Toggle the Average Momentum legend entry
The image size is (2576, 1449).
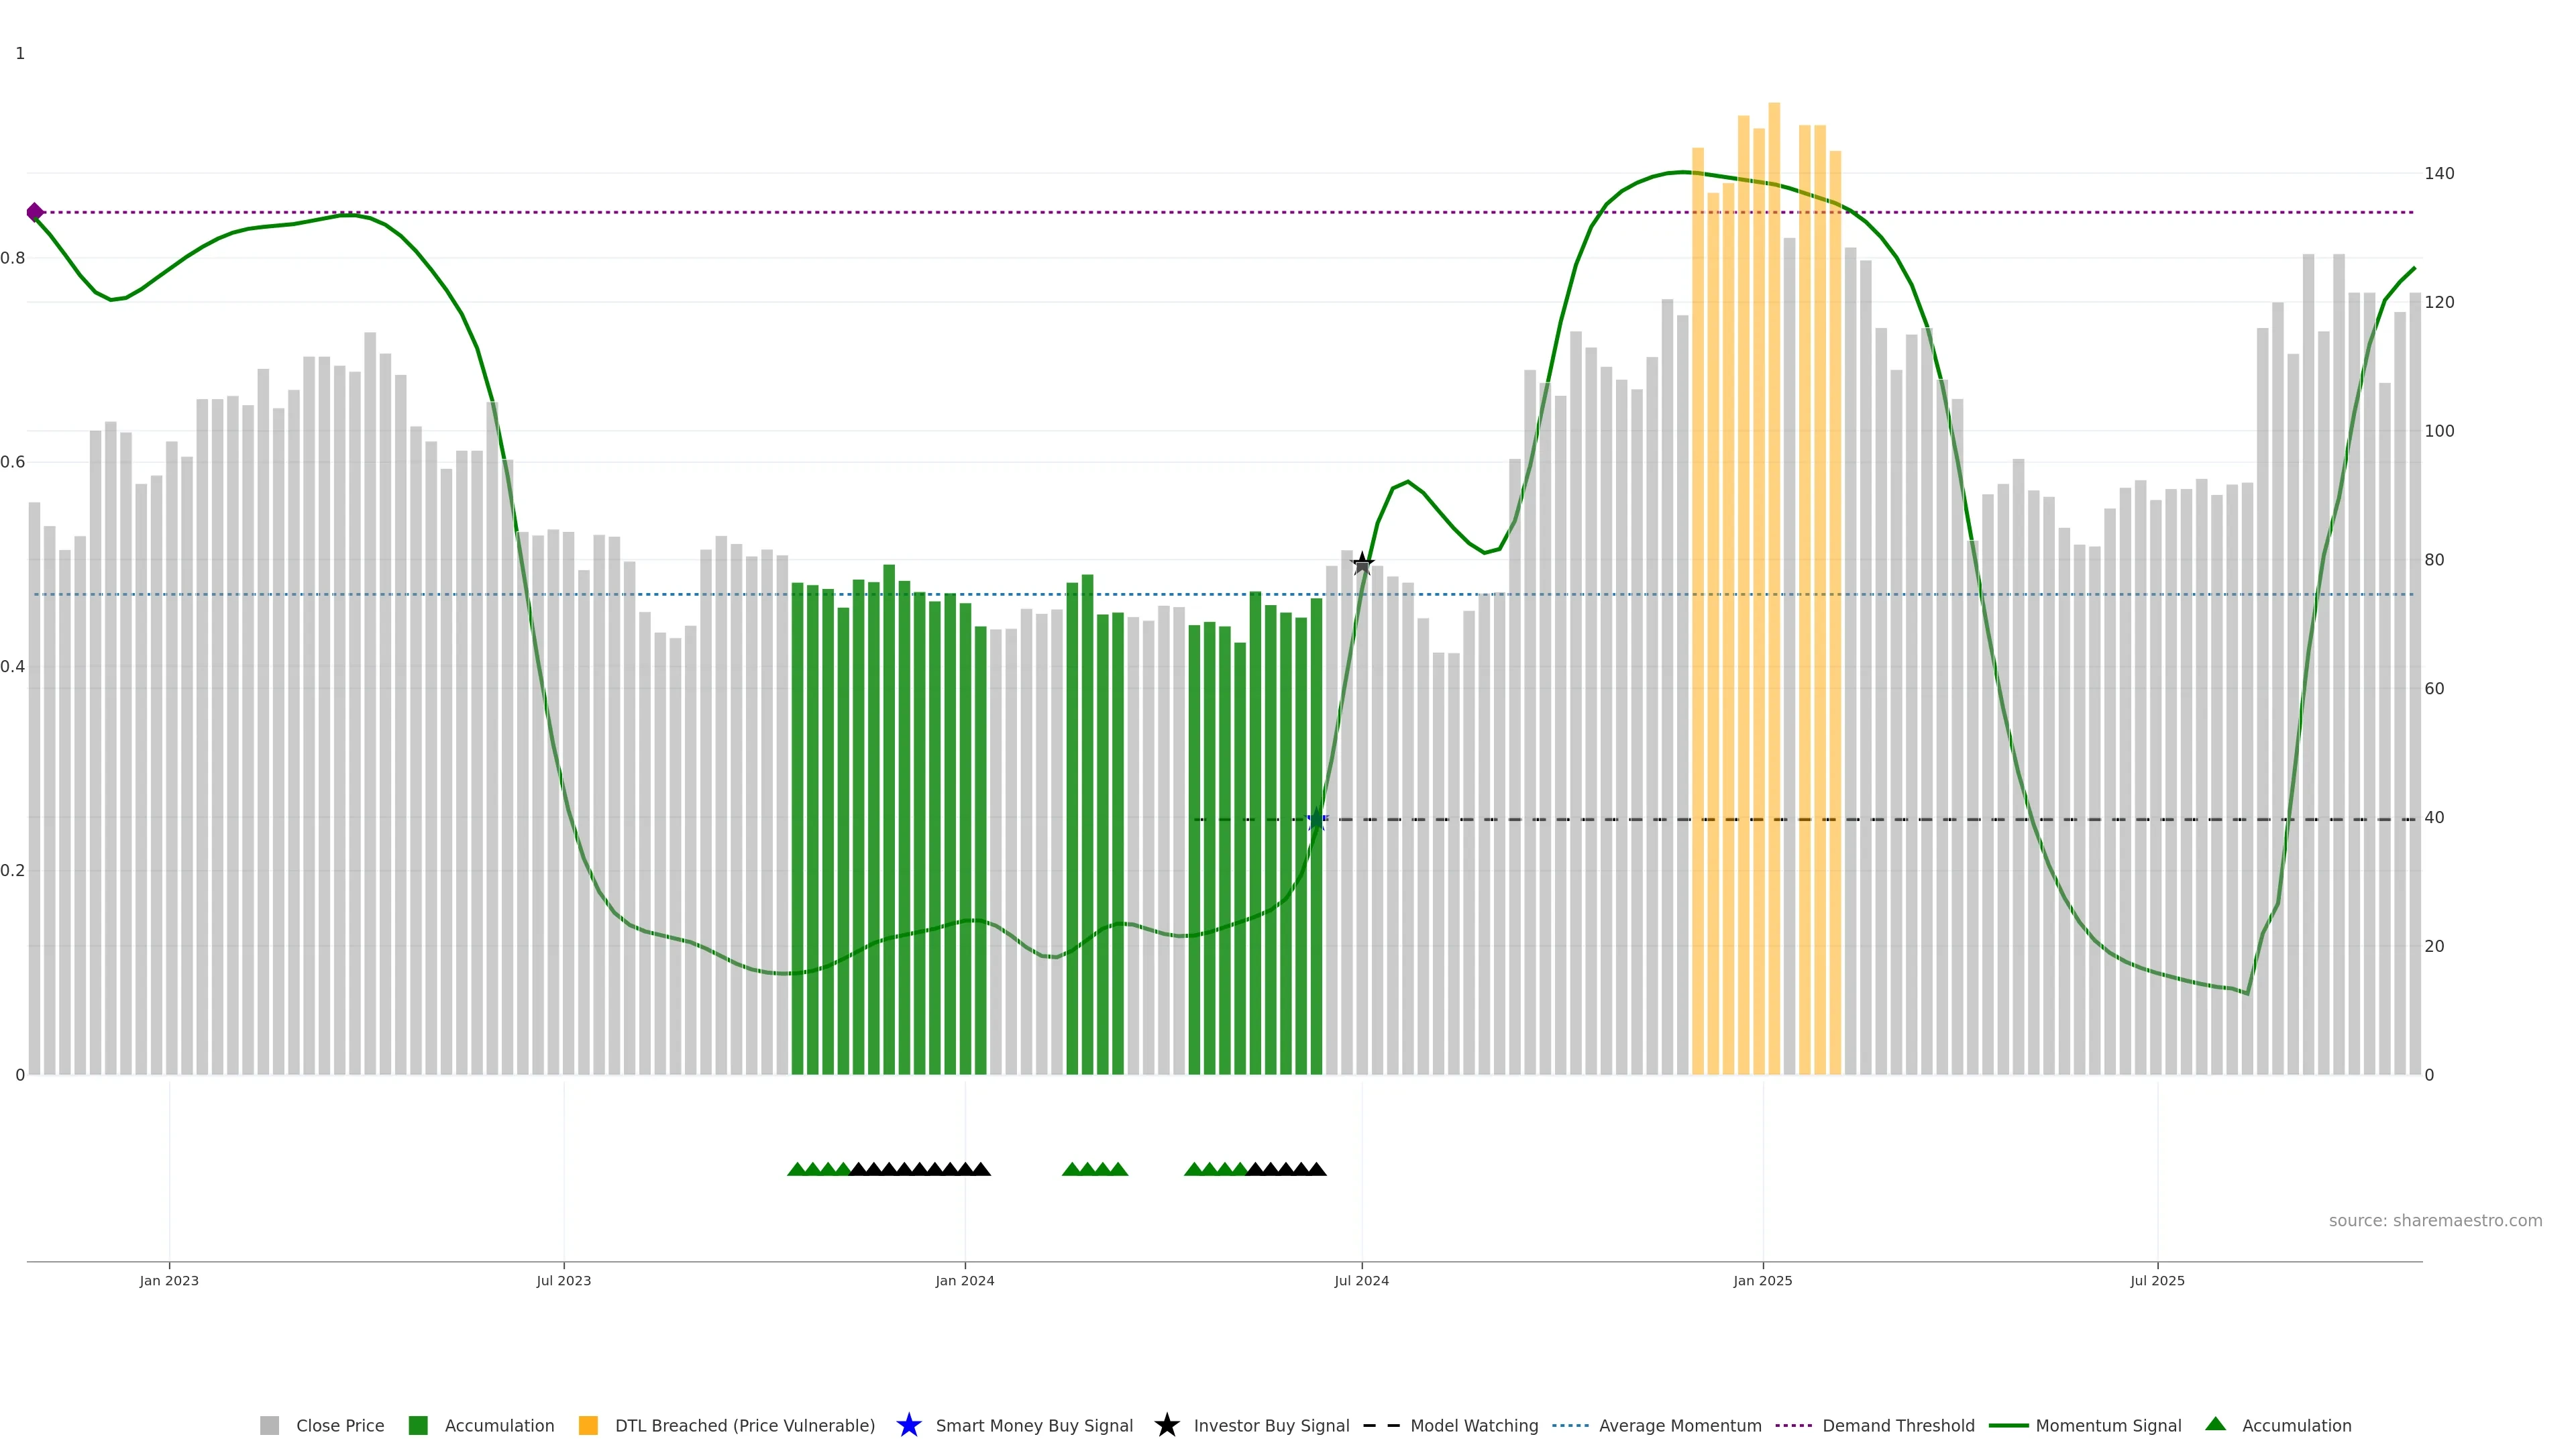[x=1680, y=1426]
